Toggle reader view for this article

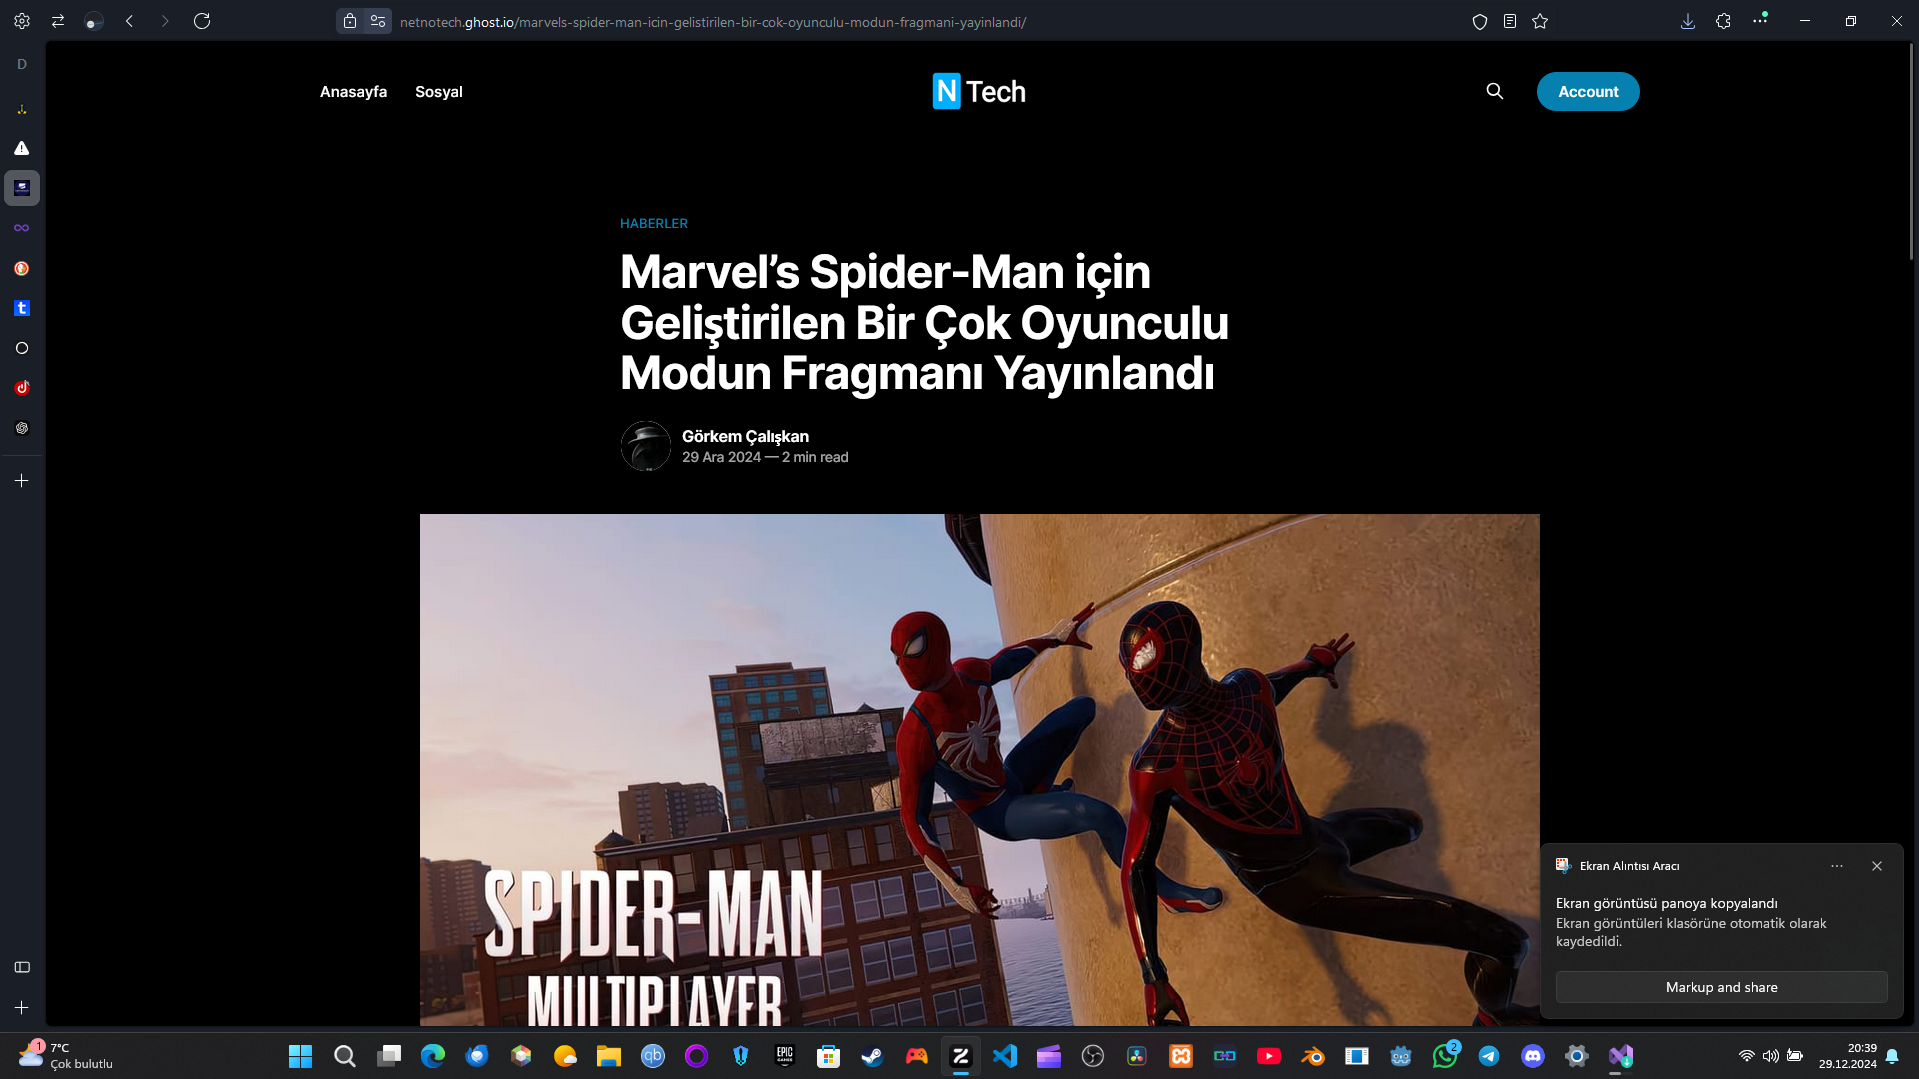click(x=1510, y=21)
